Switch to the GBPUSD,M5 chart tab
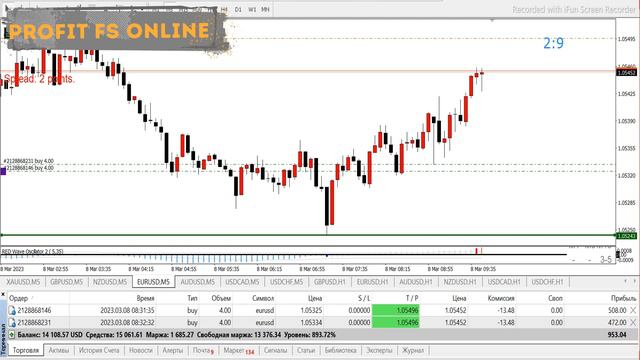Viewport: 640px width, 360px height. tap(66, 282)
